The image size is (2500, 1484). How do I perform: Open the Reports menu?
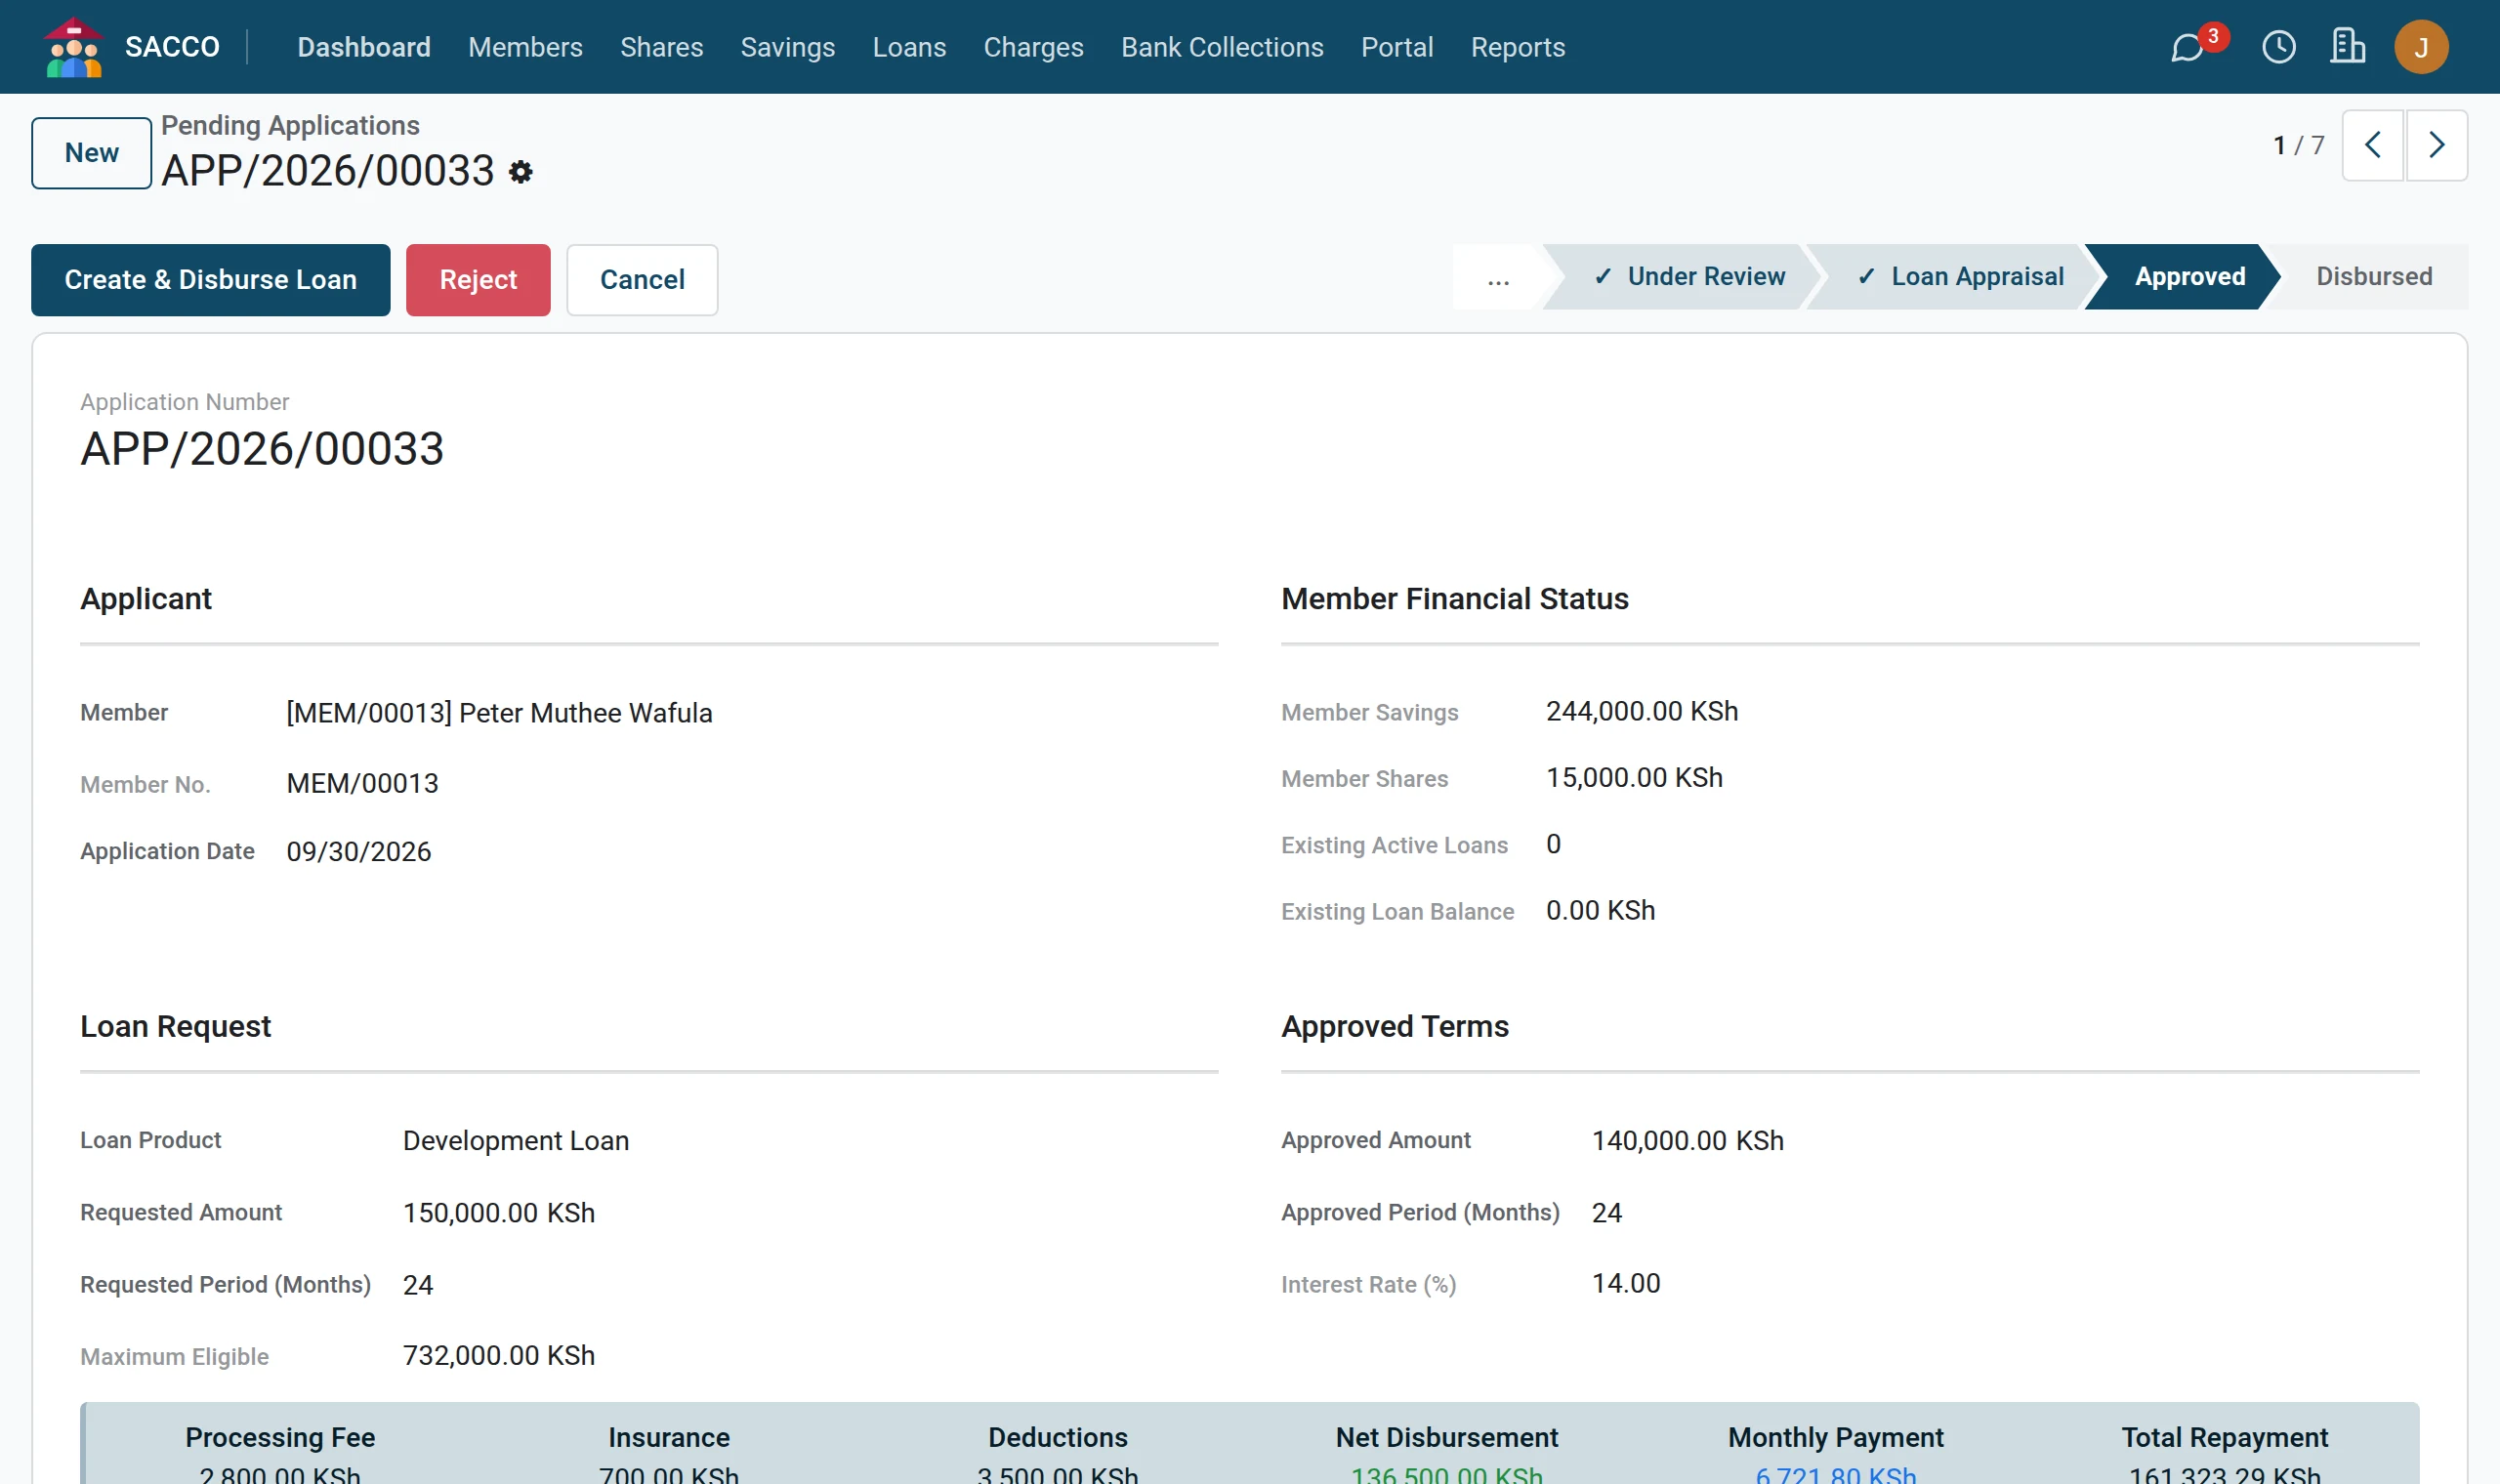pos(1518,47)
